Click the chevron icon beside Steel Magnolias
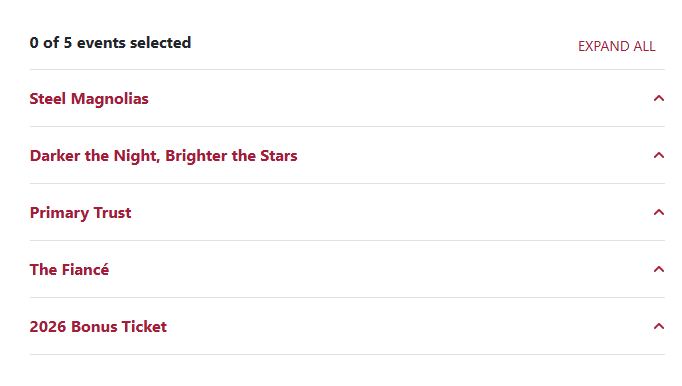Screen dimensions: 682x386 (659, 98)
